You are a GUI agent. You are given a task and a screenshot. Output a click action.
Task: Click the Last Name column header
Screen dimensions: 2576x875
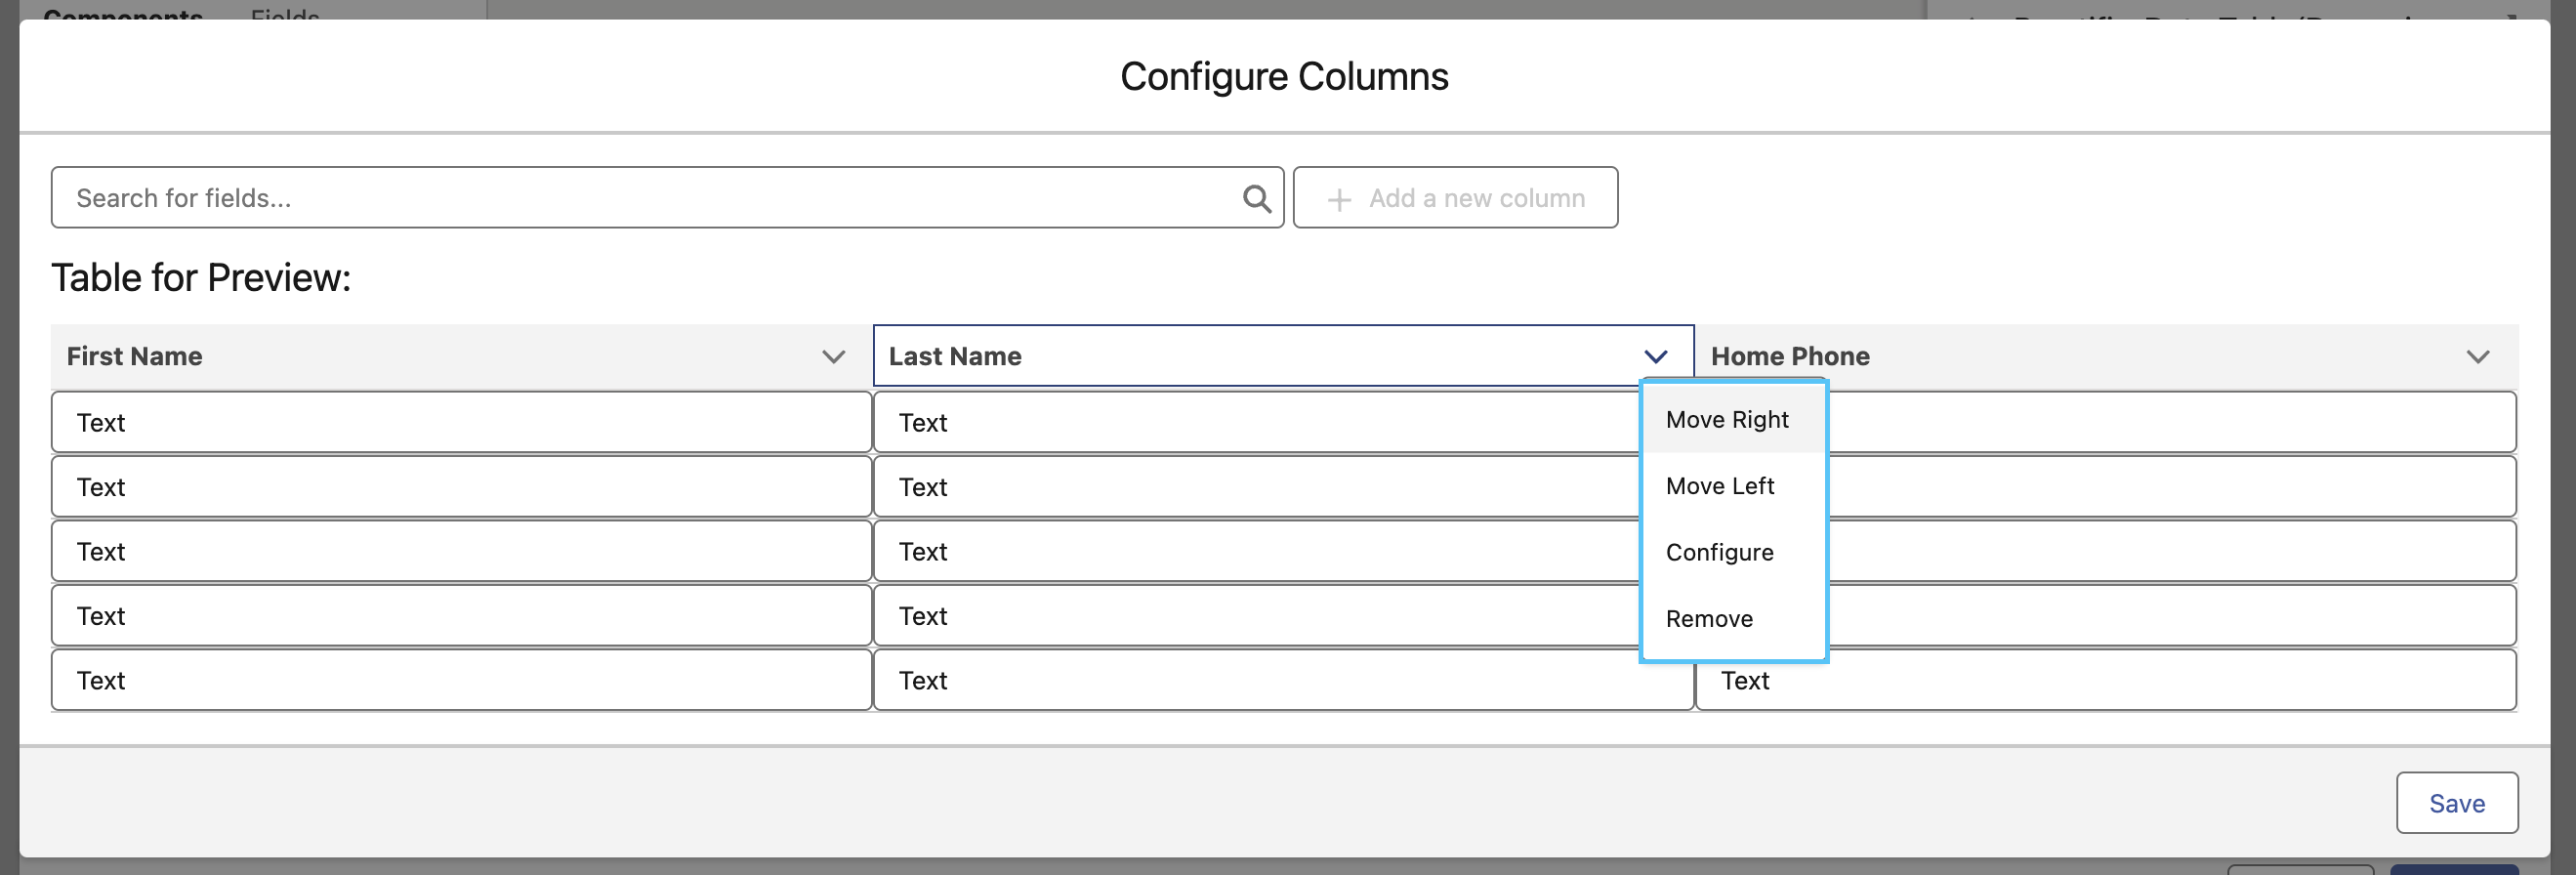tap(1283, 357)
